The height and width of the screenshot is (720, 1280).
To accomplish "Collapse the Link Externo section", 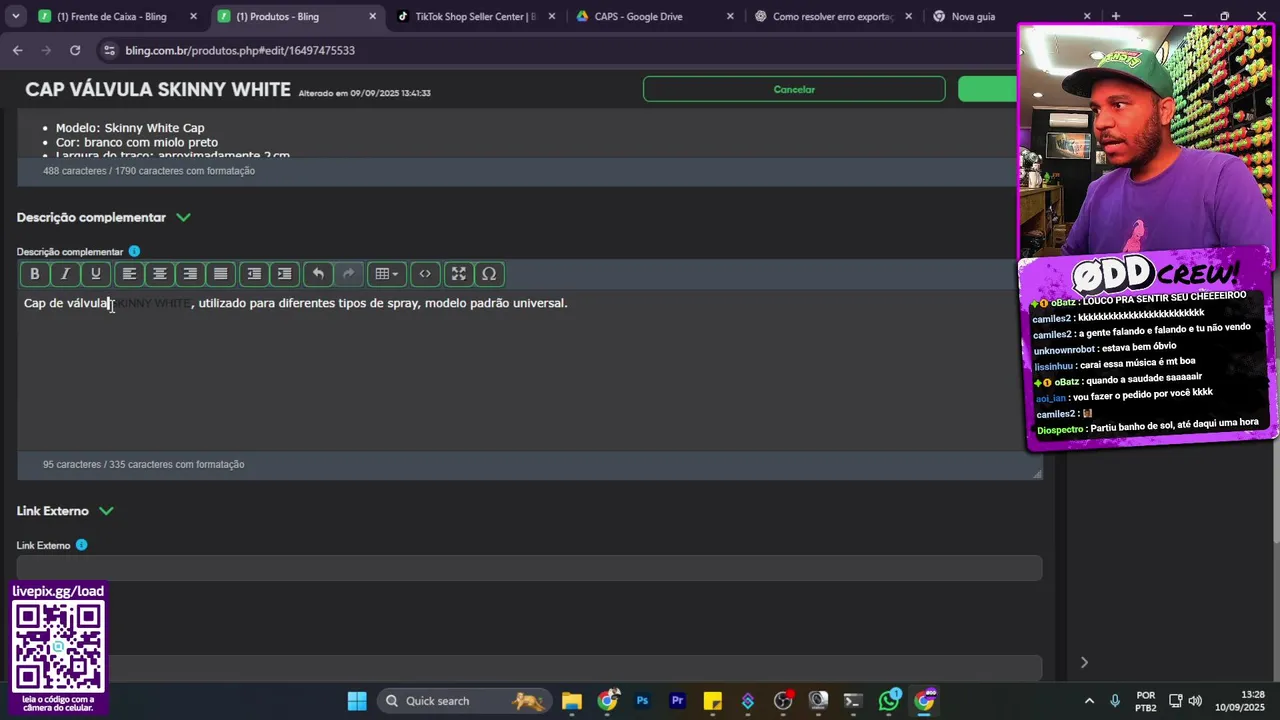I will [x=106, y=511].
